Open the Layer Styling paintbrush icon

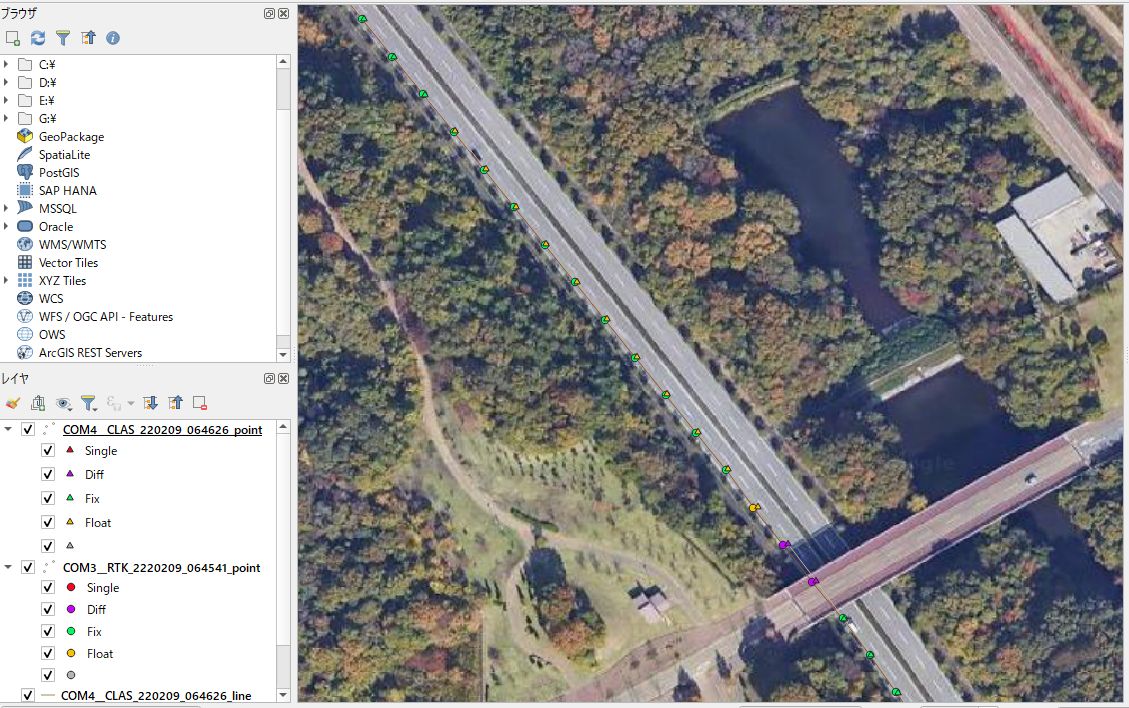[x=13, y=403]
